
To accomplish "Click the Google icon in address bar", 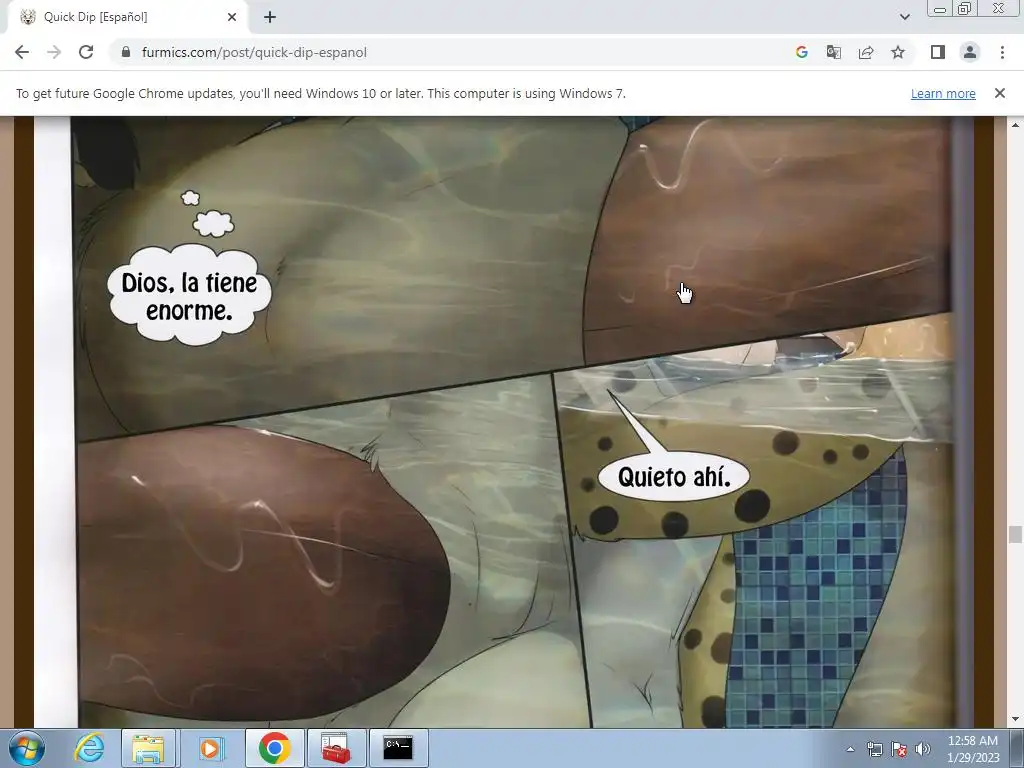I will point(801,52).
